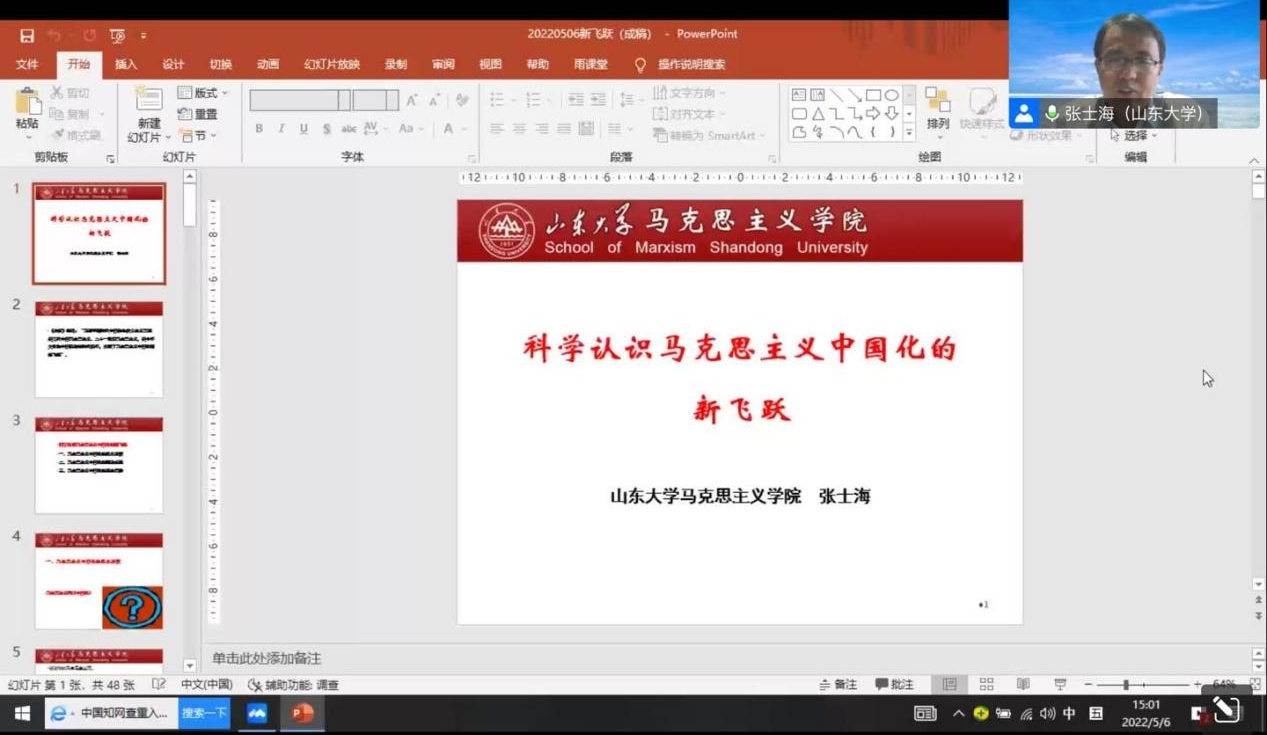Expand the shapes gallery More arrow
The width and height of the screenshot is (1267, 735).
[909, 132]
